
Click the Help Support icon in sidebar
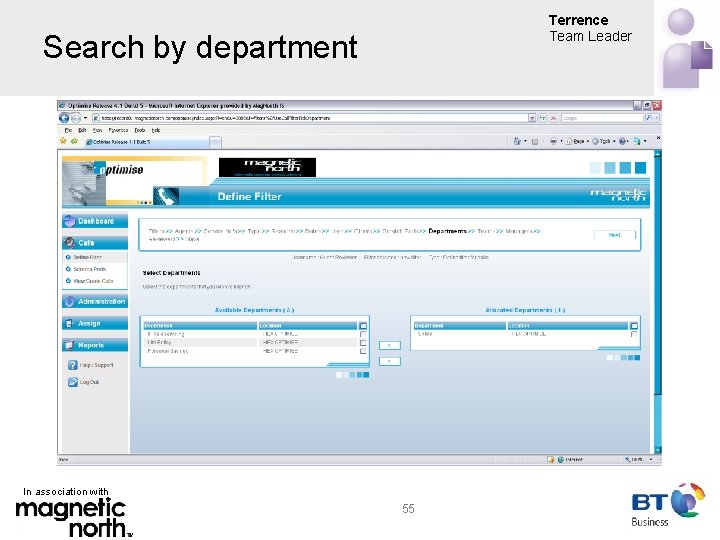click(73, 365)
